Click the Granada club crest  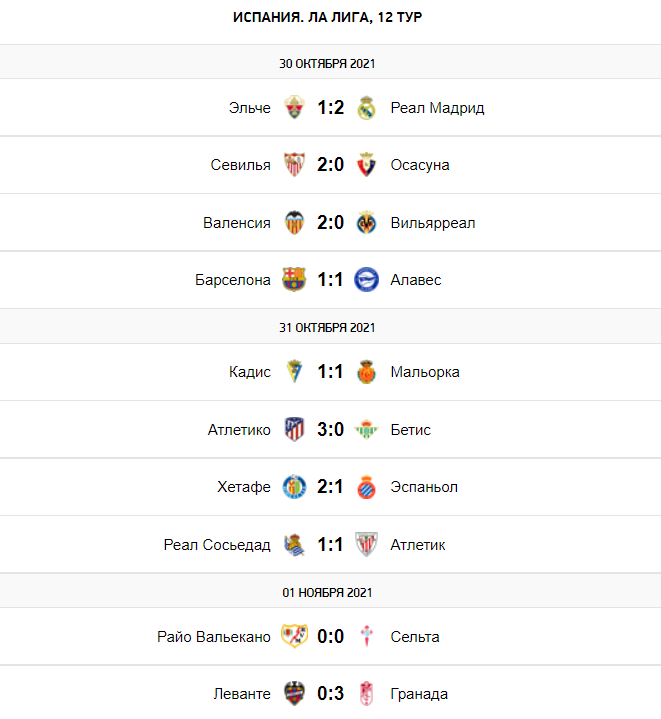coord(367,694)
